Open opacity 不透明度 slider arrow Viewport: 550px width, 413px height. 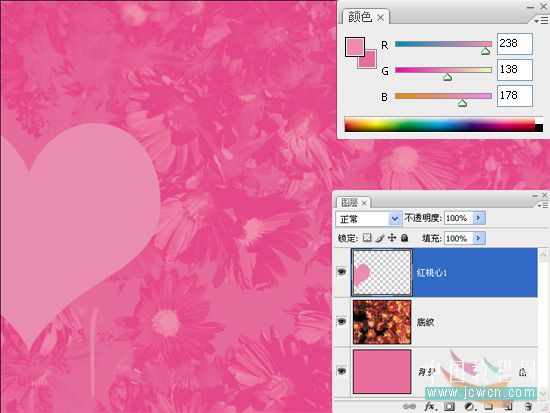(x=478, y=218)
